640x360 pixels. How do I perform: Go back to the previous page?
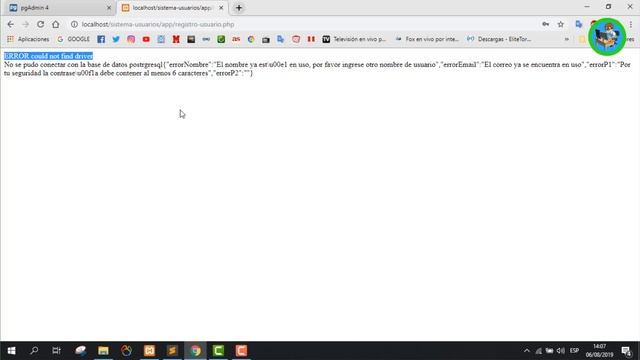click(11, 24)
